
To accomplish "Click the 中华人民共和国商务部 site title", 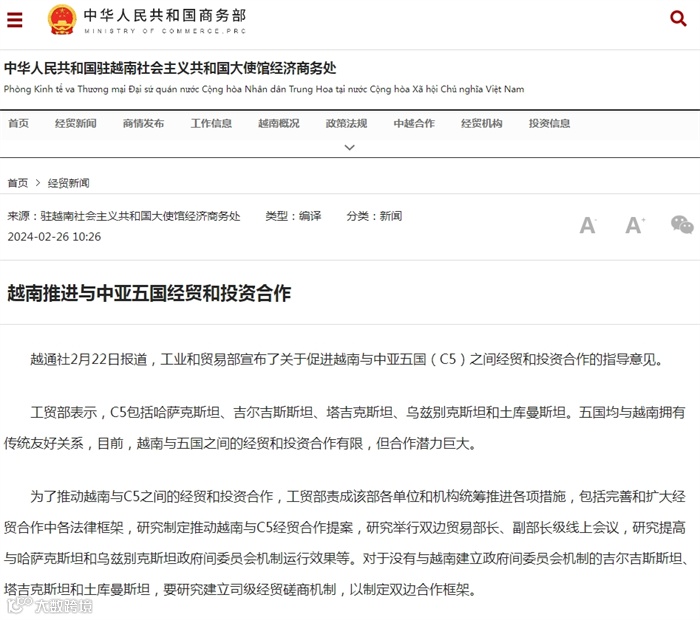I will click(x=165, y=15).
